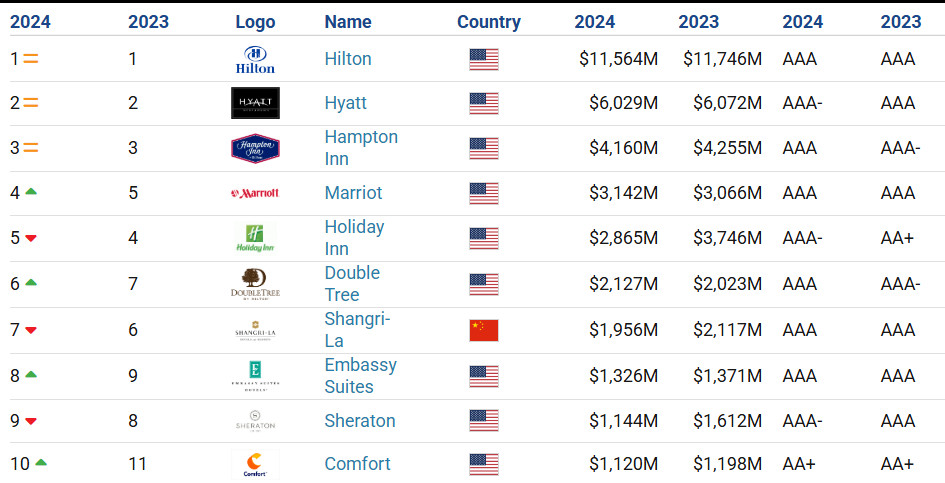This screenshot has height=483, width=945.
Task: Click the Hilton logo
Action: coord(255,60)
